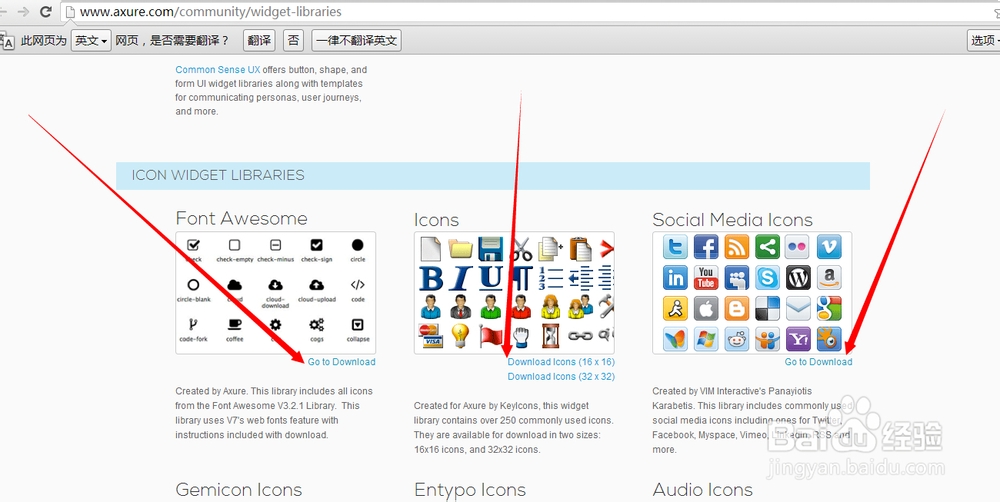Click the orange RSS feed icon
Screen dimensions: 1000x502
coord(737,247)
